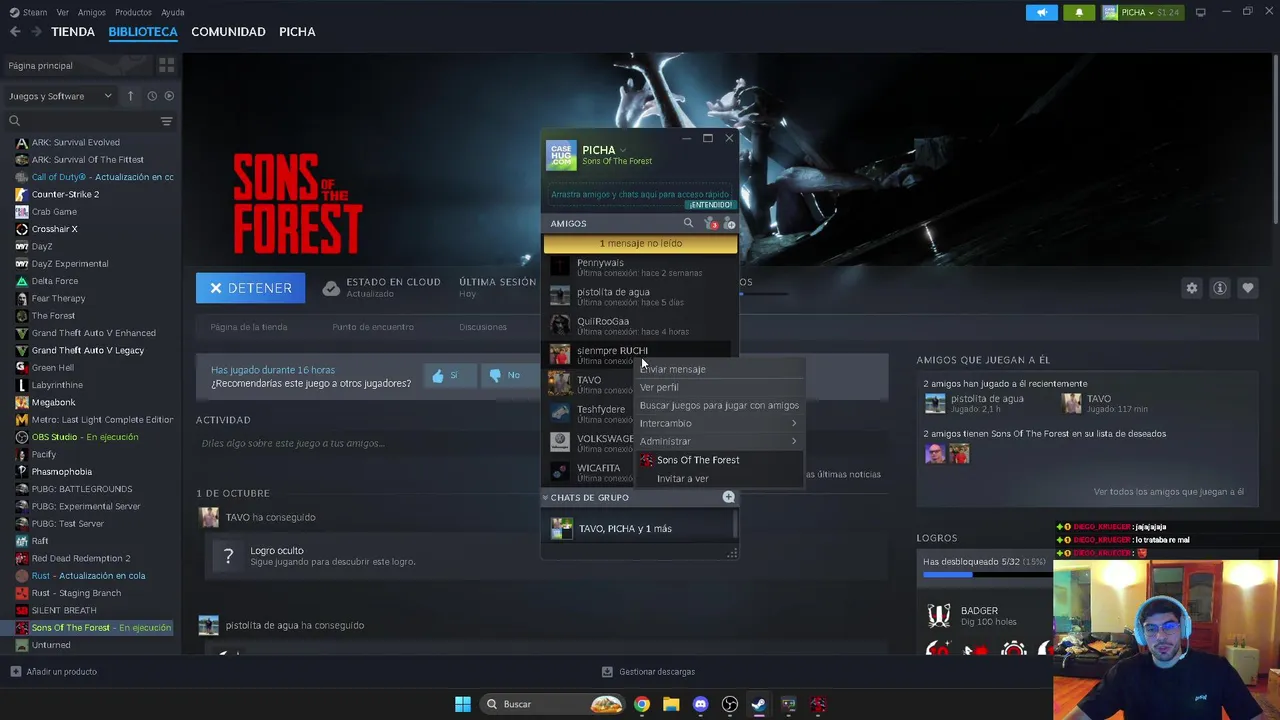Image resolution: width=1280 pixels, height=720 pixels.
Task: Open the Windows Start menu
Action: pyautogui.click(x=463, y=704)
